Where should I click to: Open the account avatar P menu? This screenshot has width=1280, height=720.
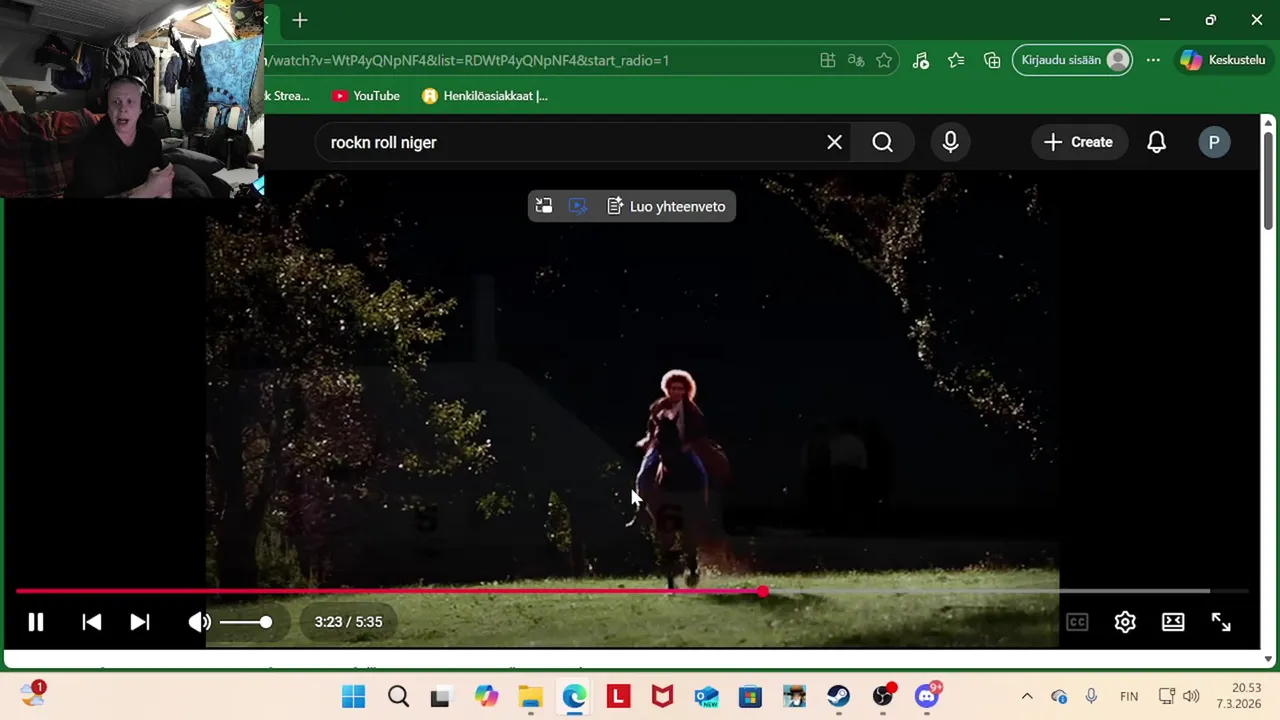tap(1214, 142)
